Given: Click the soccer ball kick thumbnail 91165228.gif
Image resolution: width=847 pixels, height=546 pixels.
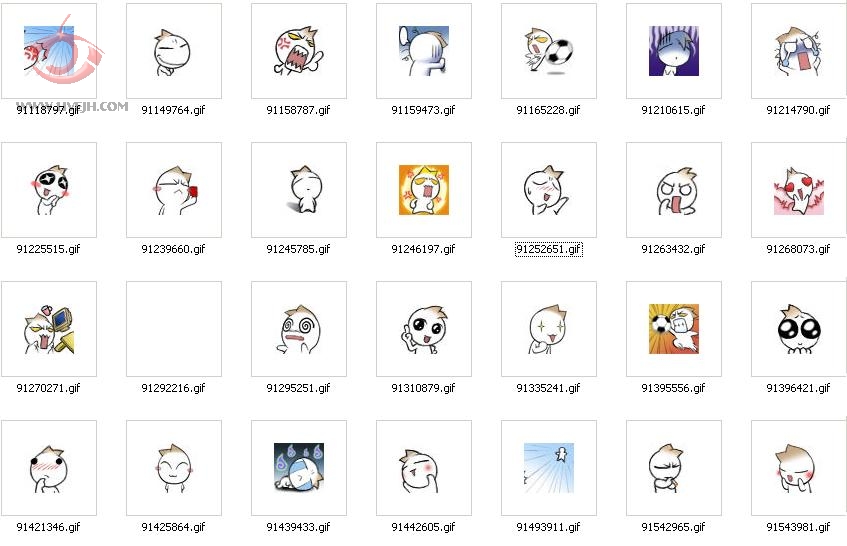Looking at the screenshot, I should pyautogui.click(x=549, y=51).
